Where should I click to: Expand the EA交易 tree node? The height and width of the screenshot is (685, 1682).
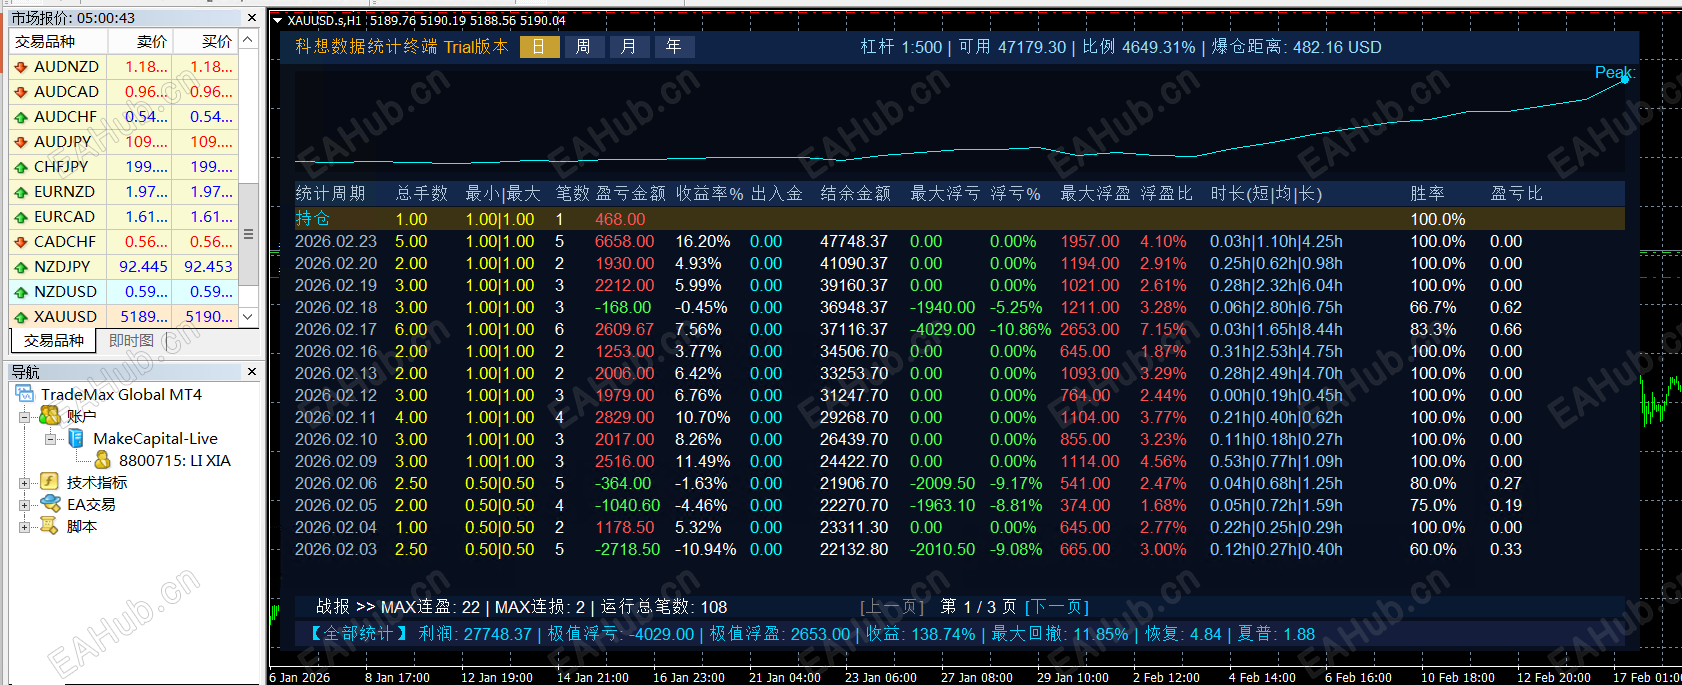click(x=24, y=505)
